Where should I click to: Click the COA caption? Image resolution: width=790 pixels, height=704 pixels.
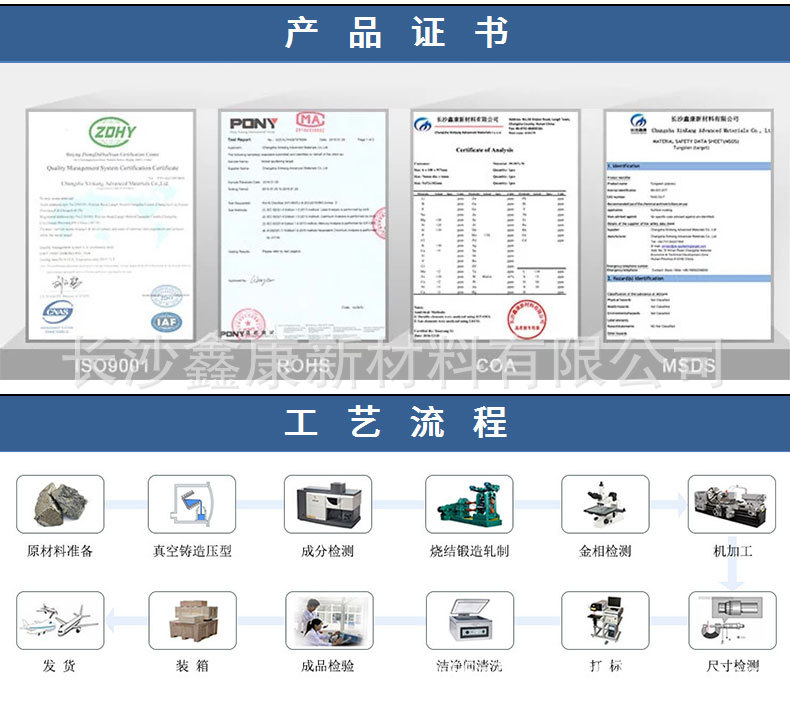coord(496,366)
